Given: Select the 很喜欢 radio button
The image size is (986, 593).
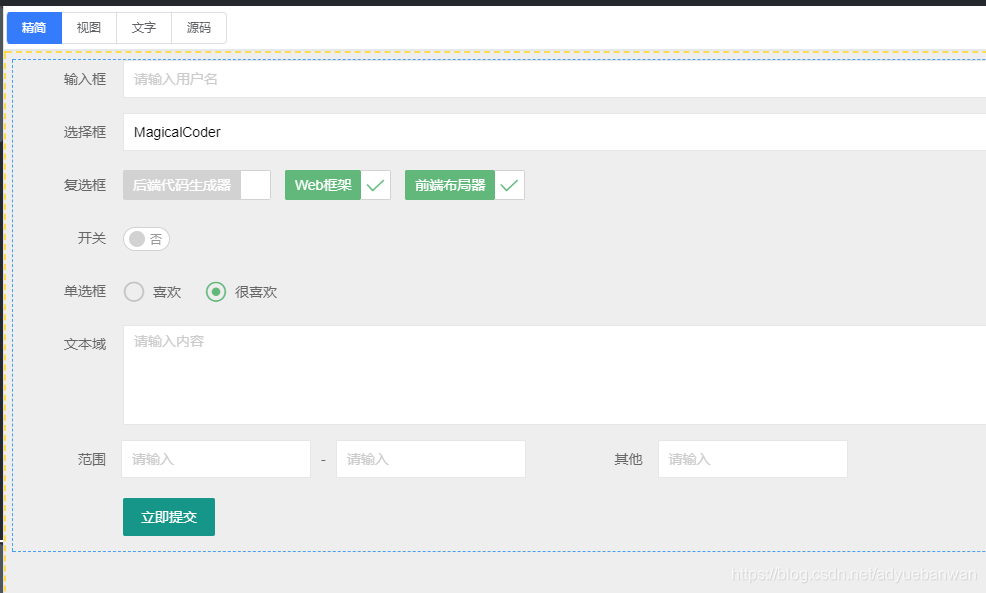Looking at the screenshot, I should pos(242,292).
